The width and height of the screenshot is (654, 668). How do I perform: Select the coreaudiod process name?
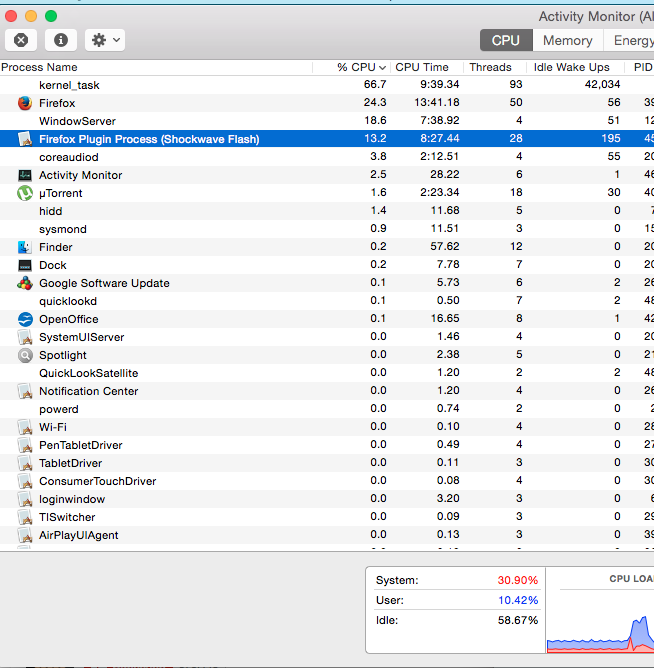69,157
